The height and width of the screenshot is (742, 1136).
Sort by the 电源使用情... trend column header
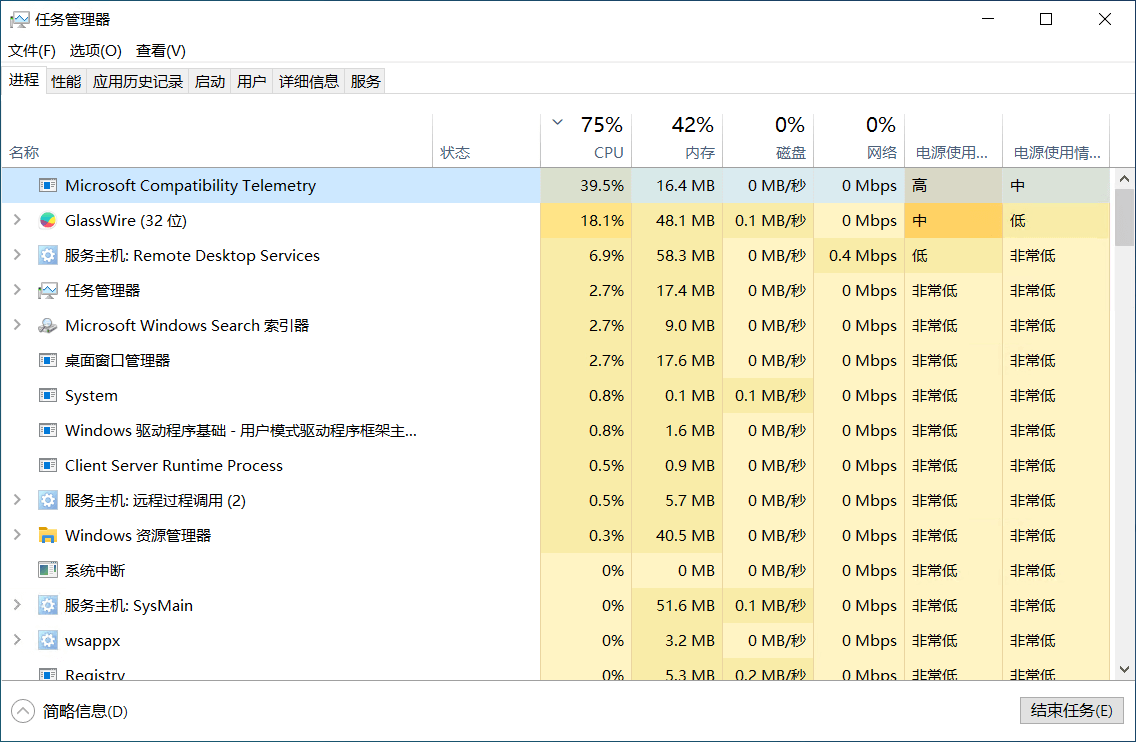click(x=1056, y=141)
